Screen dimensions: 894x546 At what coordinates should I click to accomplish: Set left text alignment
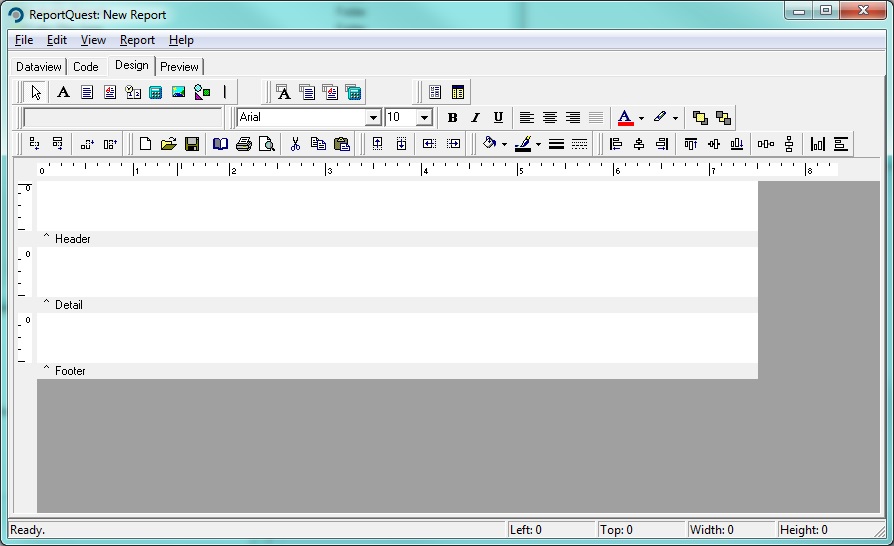point(526,117)
